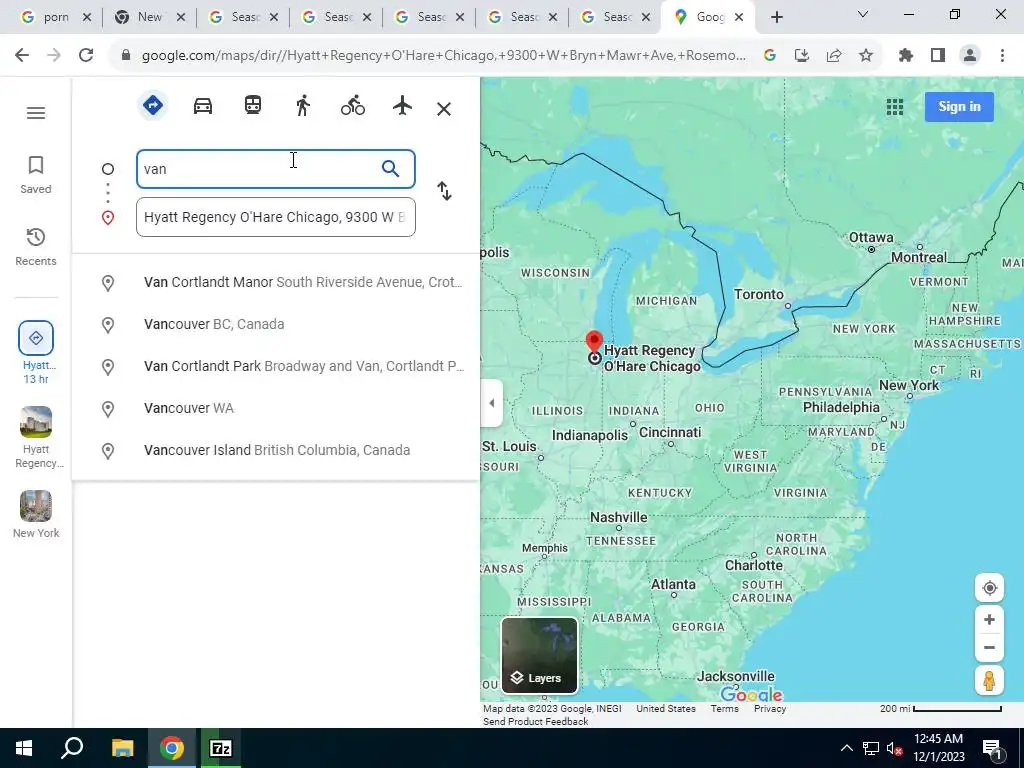Open Google Maps hamburger menu
This screenshot has width=1024, height=768.
36,113
